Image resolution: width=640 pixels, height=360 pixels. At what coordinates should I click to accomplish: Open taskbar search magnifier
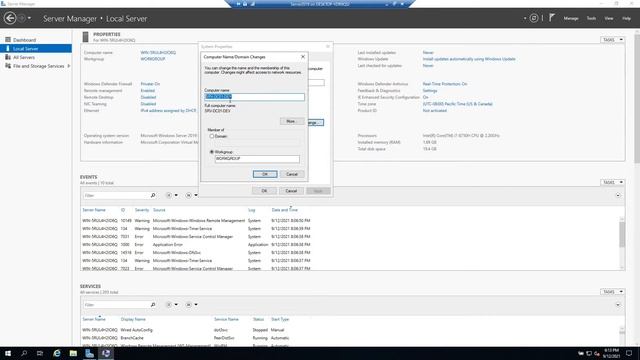[x=24, y=353]
